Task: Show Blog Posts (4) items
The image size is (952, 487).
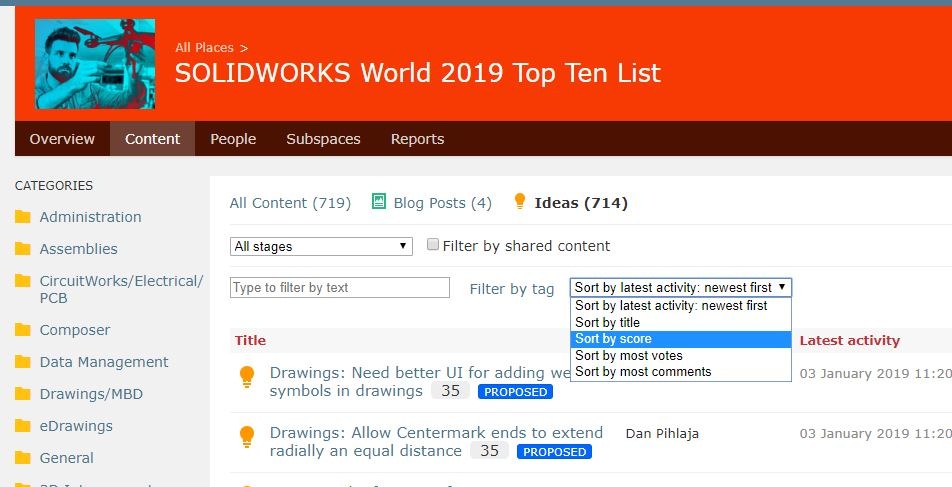Action: 443,203
